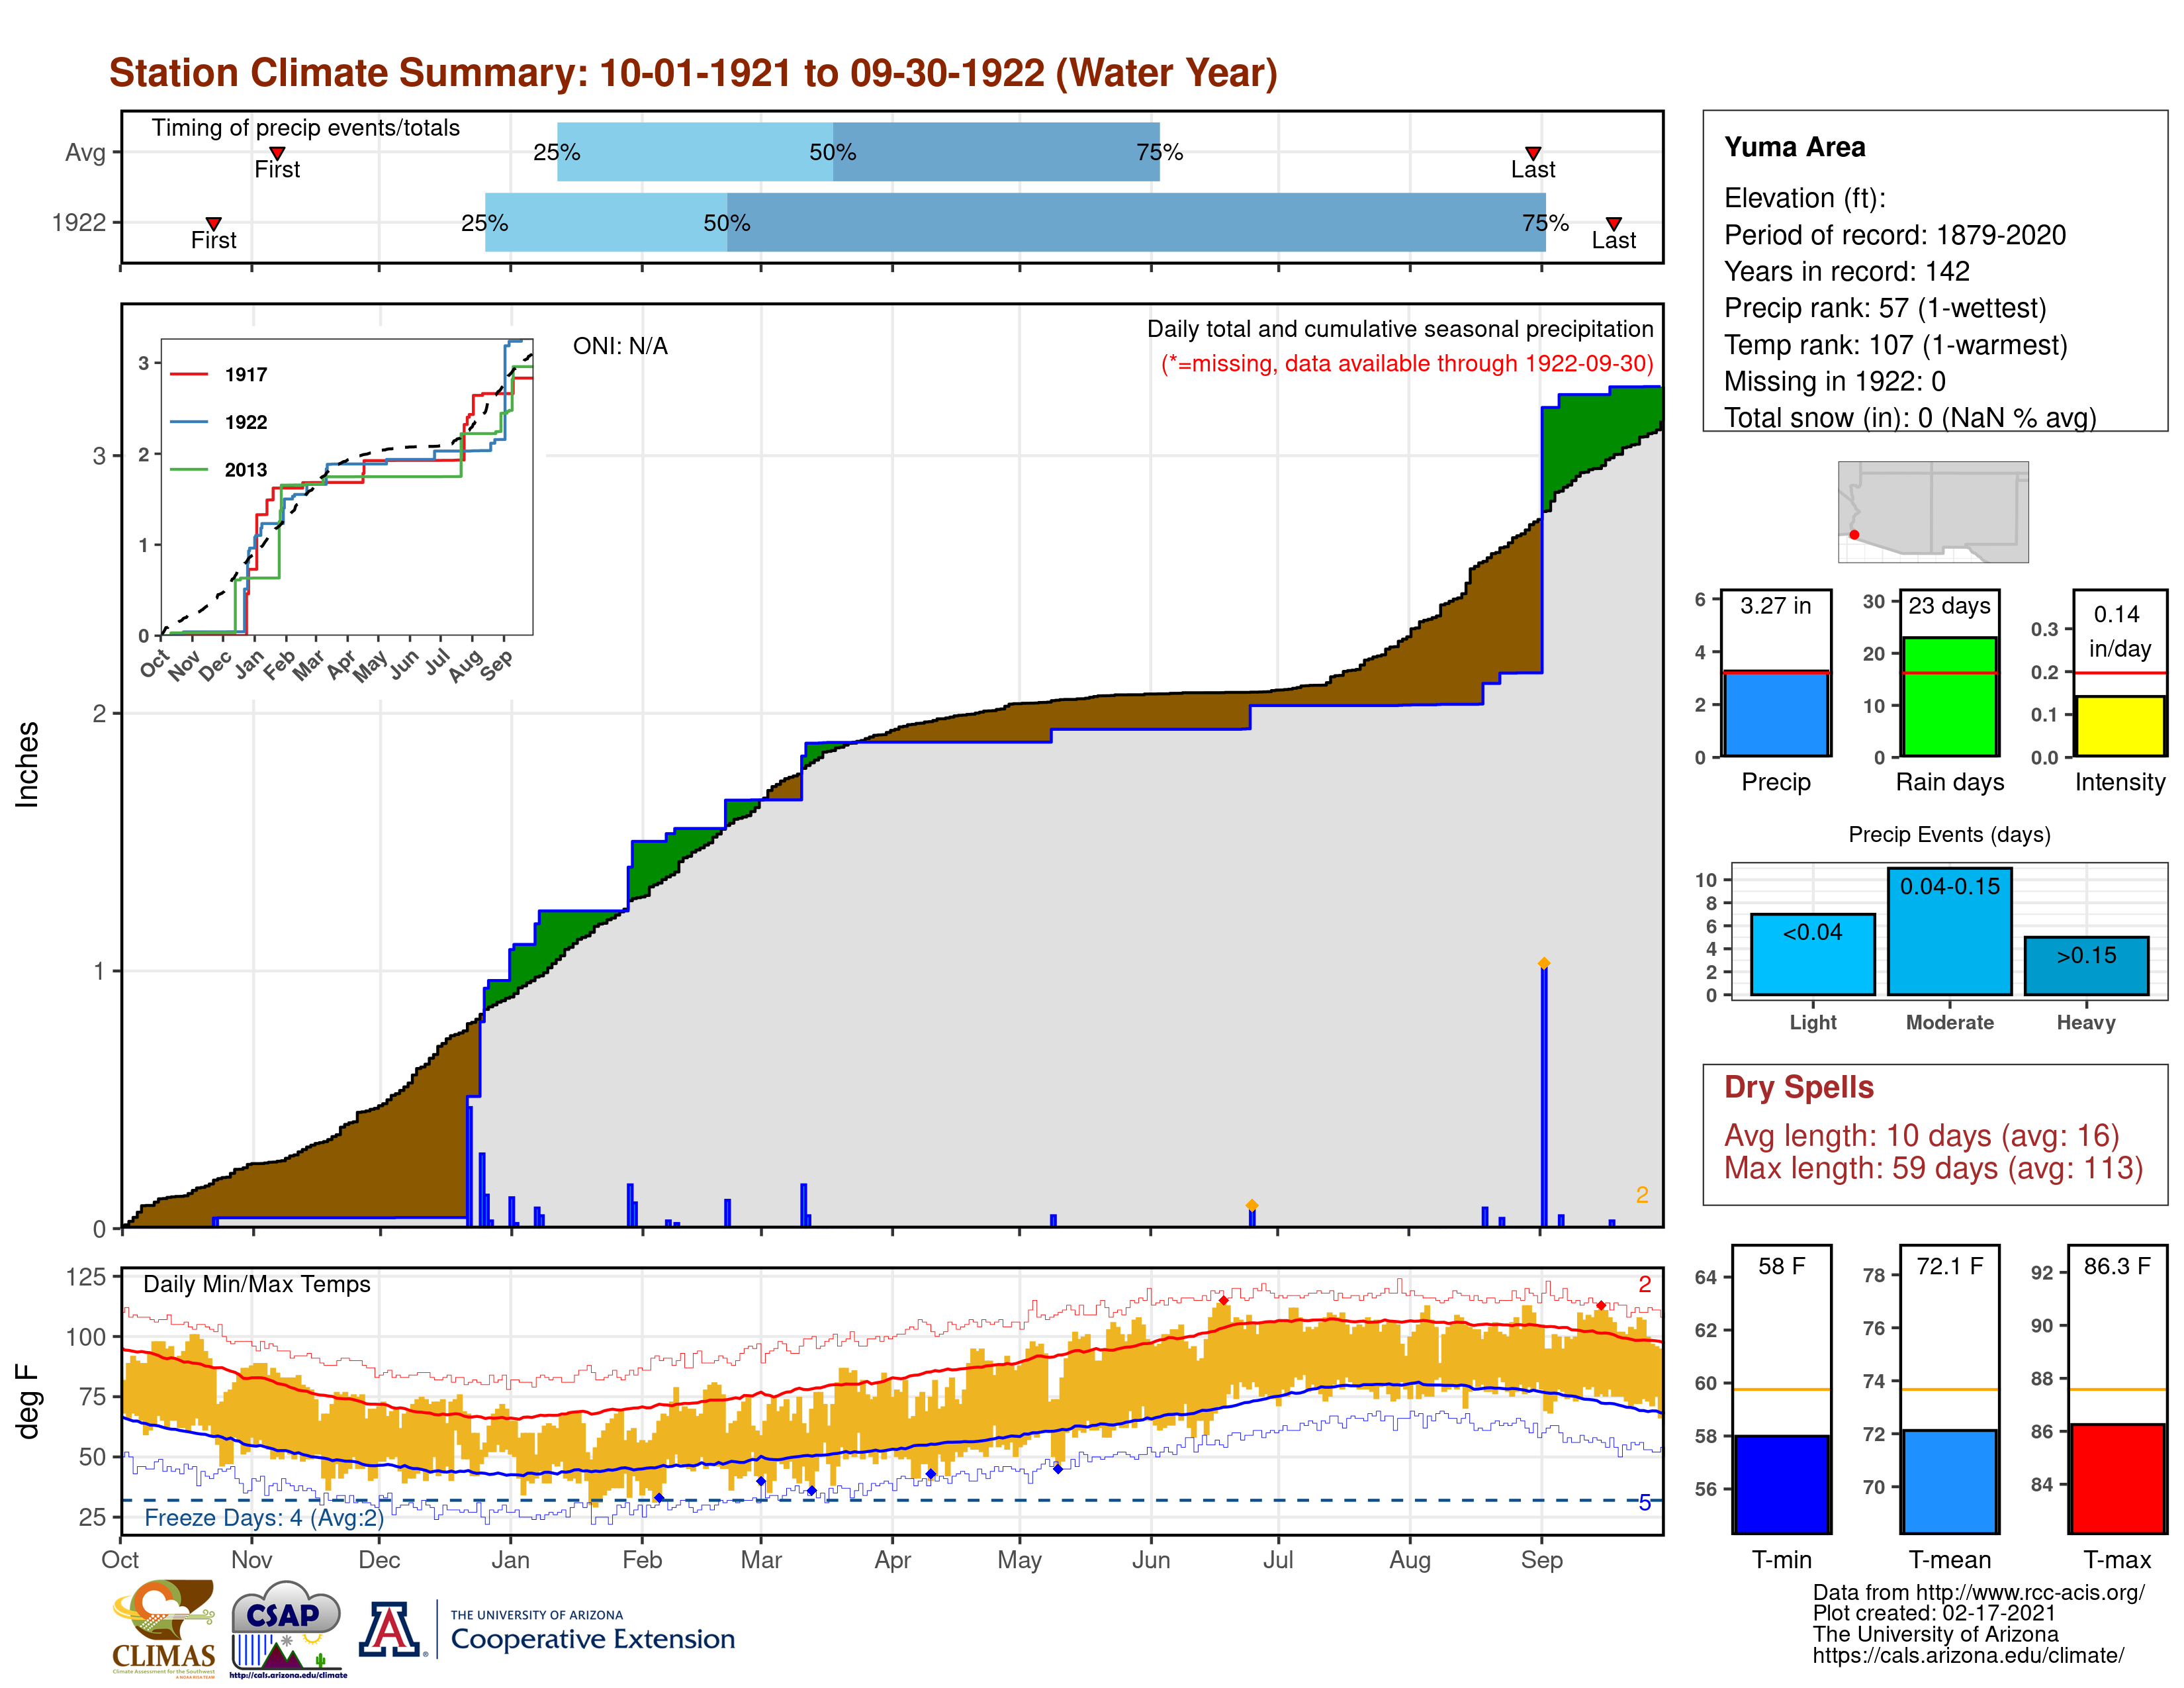Click the cals.arizona.edu/climate URL
Viewport: 2184px width, 1688px height.
tap(1968, 1655)
